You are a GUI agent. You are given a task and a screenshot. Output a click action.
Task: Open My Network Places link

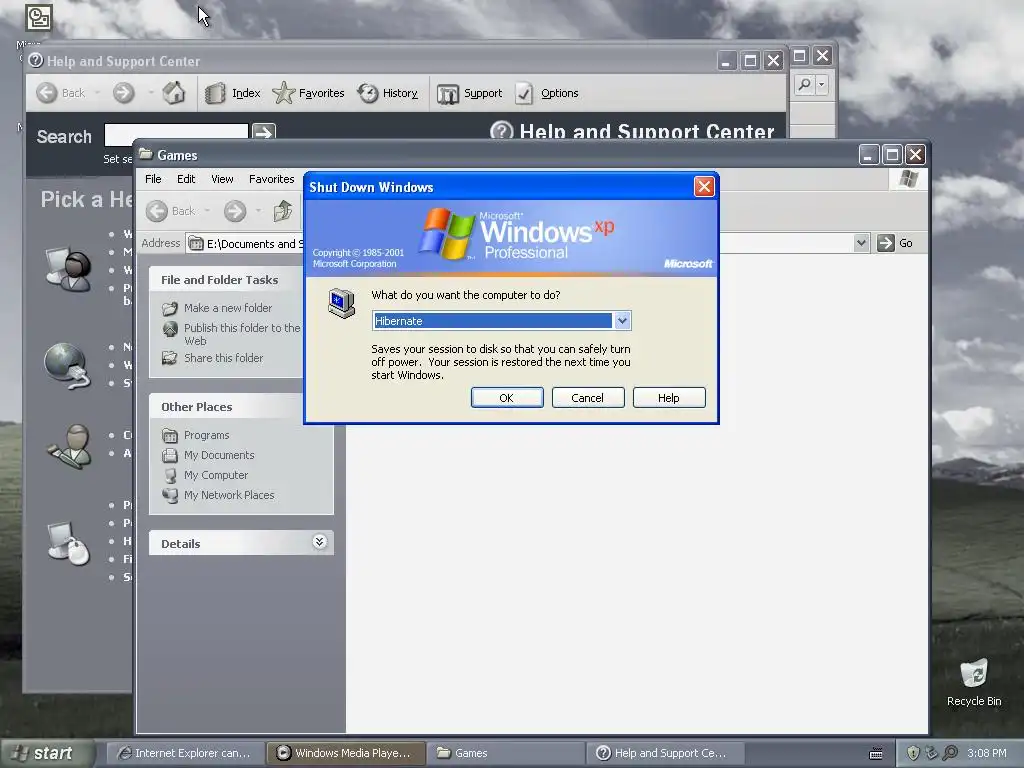(x=229, y=495)
